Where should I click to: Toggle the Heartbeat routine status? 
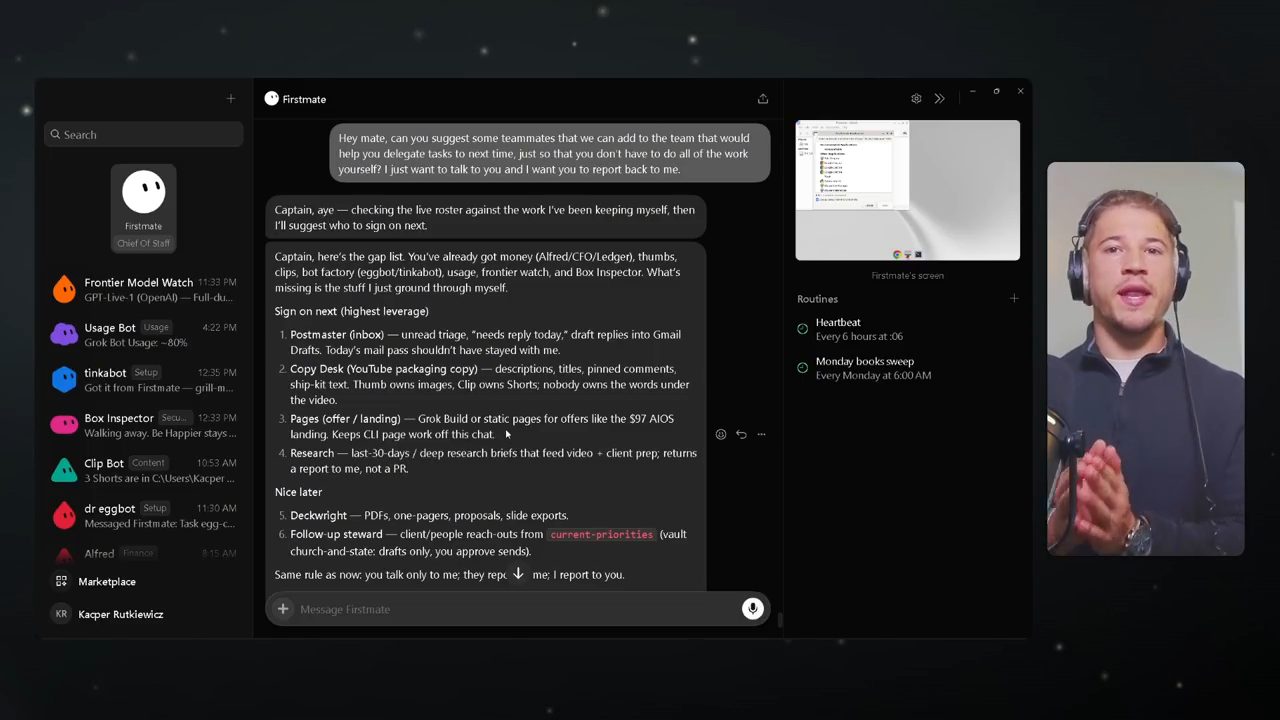click(802, 329)
